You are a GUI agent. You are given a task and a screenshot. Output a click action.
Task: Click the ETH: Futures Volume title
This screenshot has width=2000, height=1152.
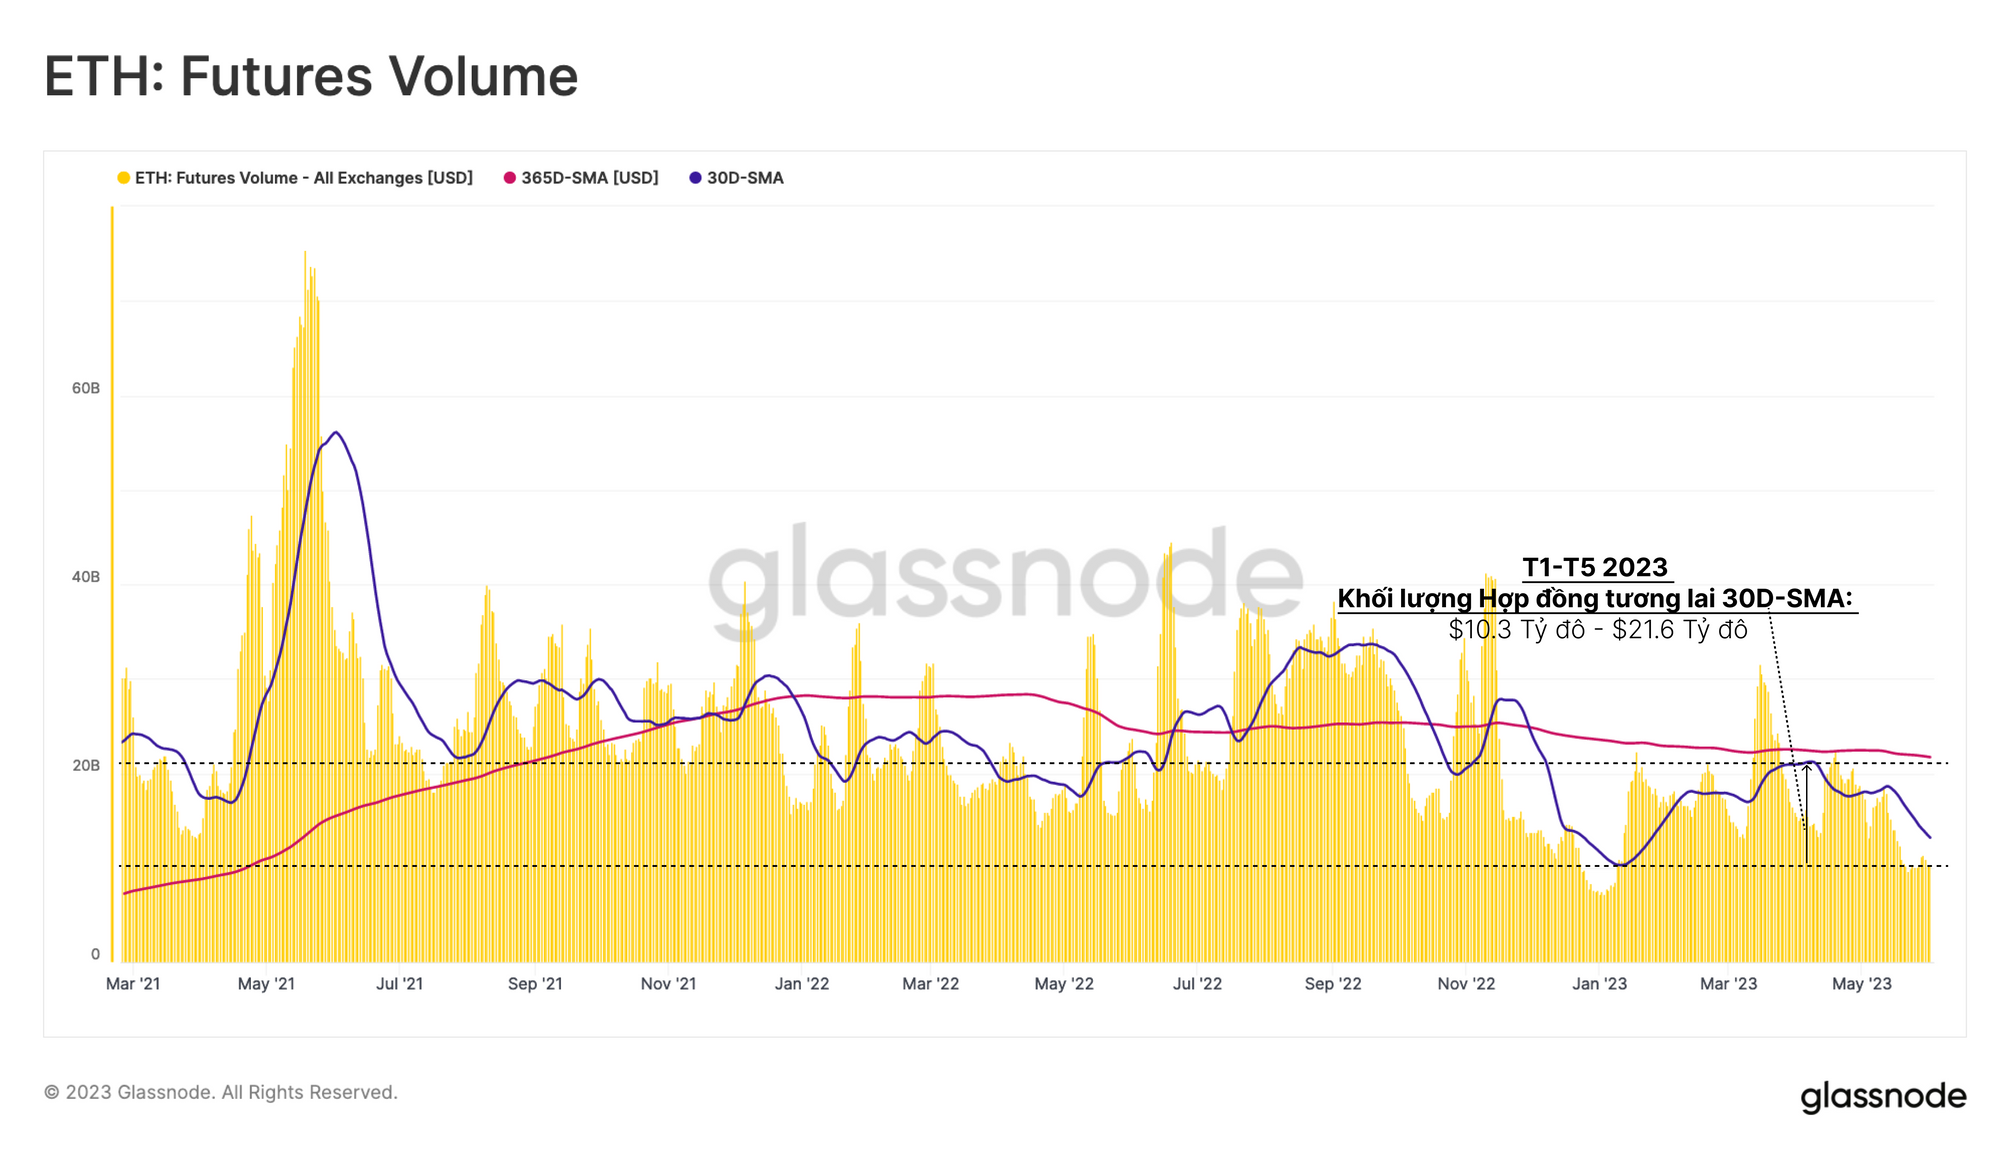pos(311,76)
